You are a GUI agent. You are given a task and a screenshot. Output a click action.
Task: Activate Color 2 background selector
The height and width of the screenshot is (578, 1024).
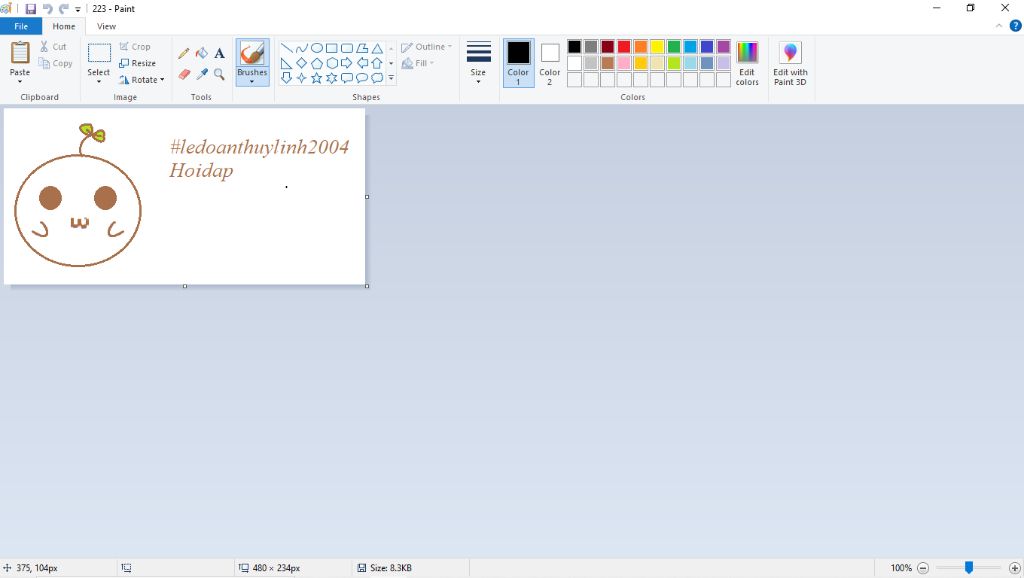pyautogui.click(x=550, y=63)
